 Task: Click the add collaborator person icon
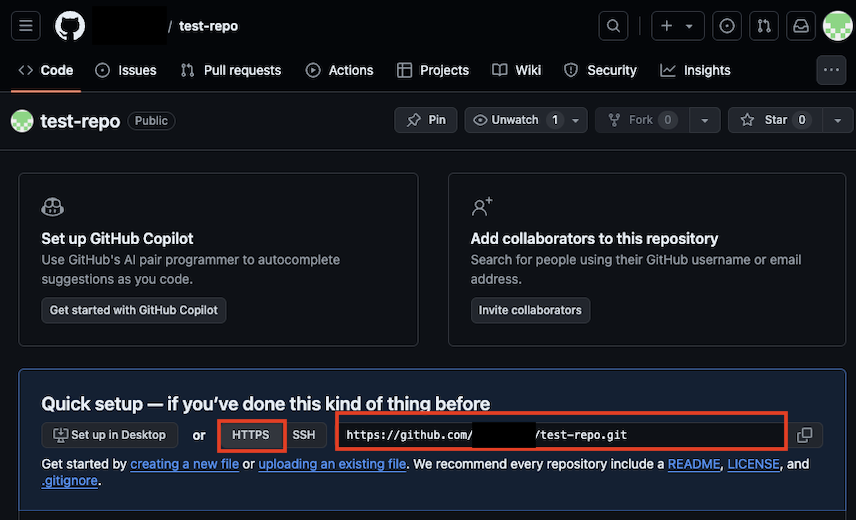pyautogui.click(x=482, y=206)
